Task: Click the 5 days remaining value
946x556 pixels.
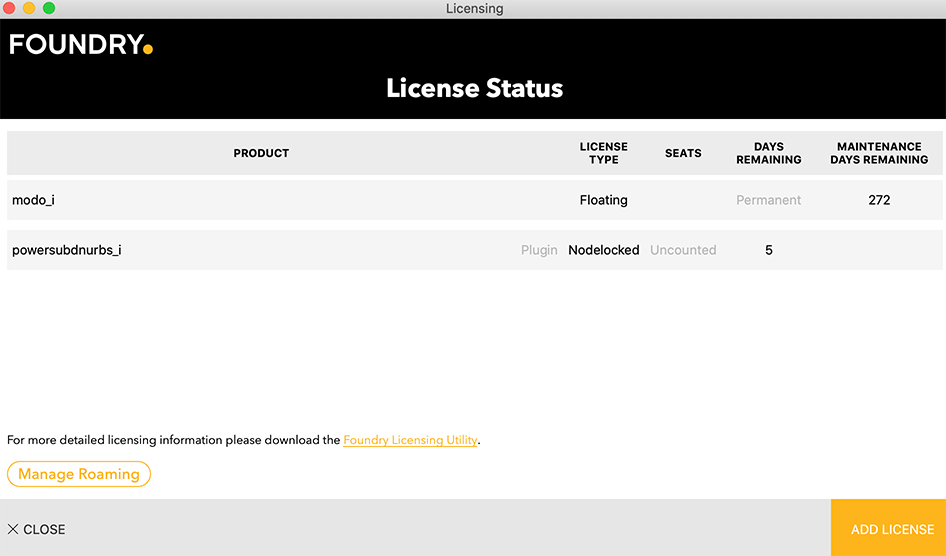Action: pos(769,250)
